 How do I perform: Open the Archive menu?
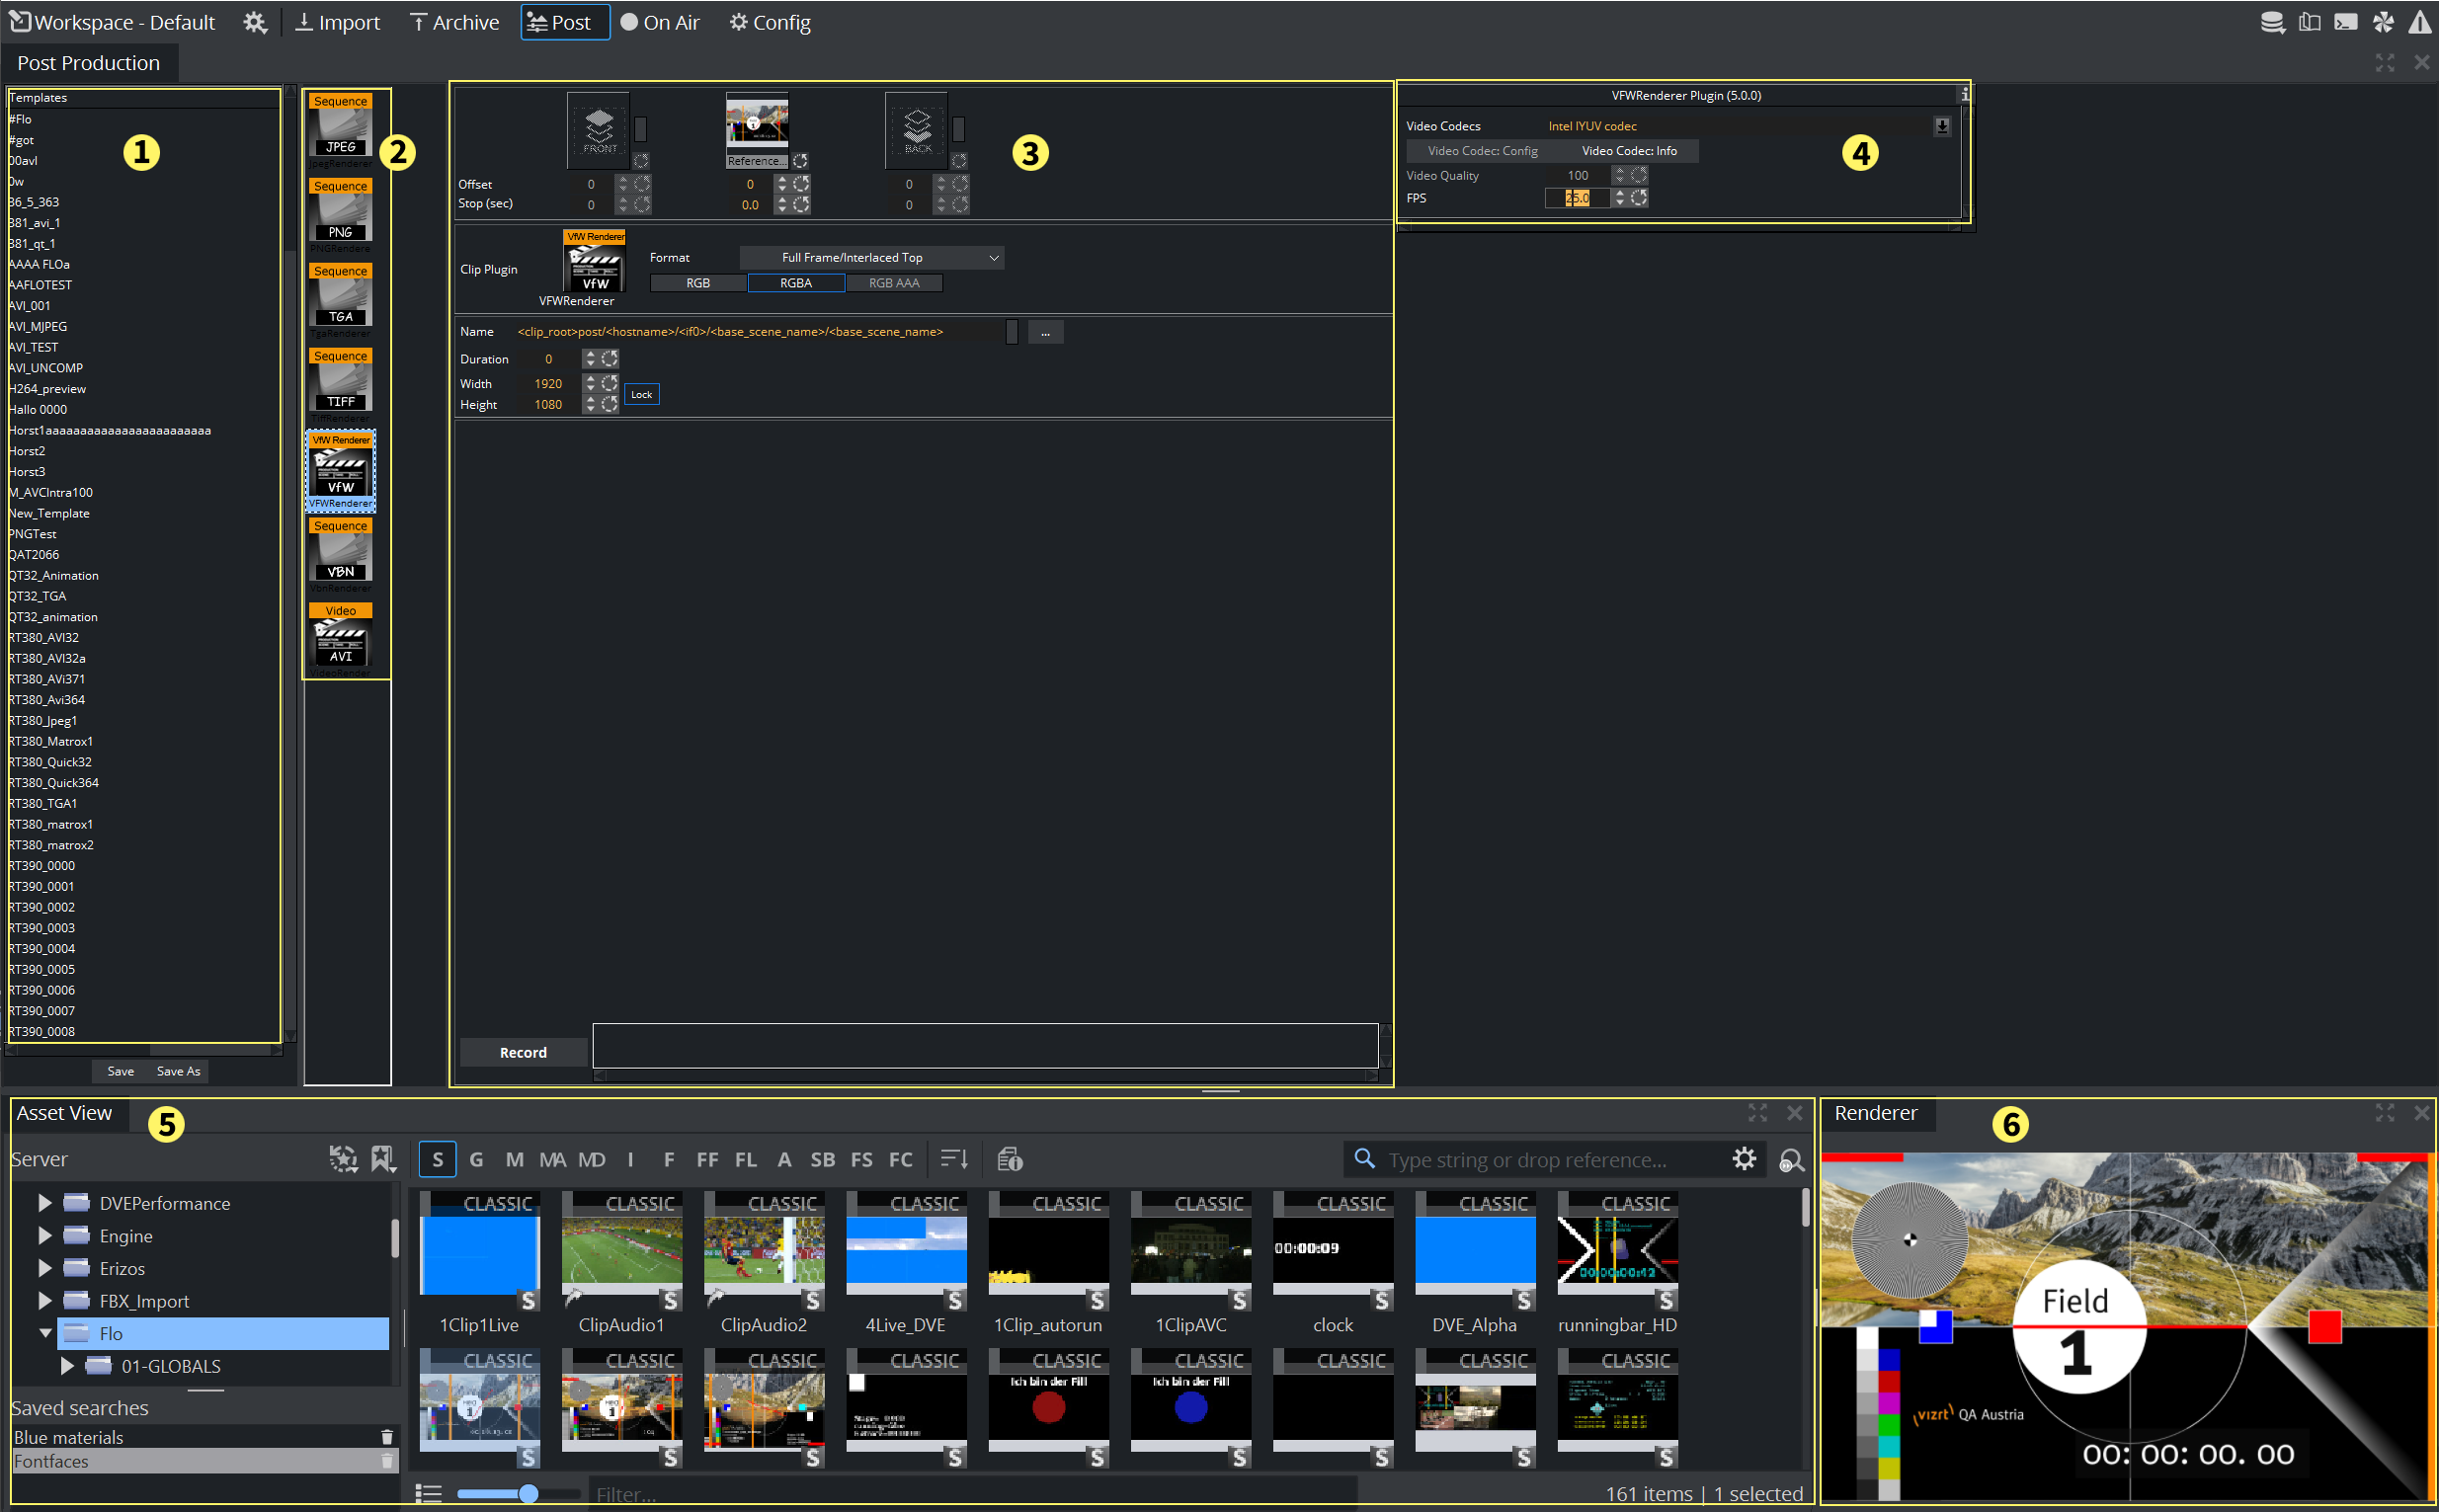click(455, 22)
